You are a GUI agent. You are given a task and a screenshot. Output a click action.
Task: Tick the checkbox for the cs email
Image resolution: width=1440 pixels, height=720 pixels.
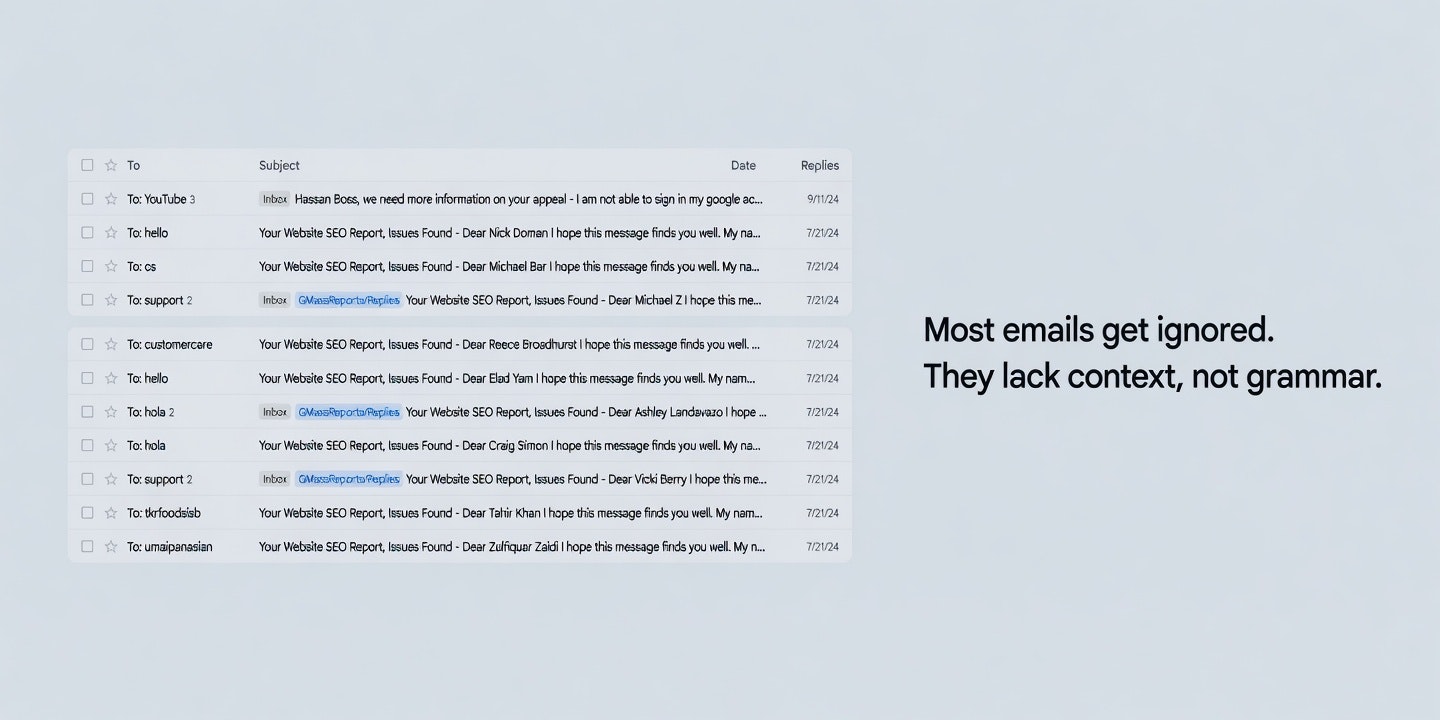pos(87,267)
